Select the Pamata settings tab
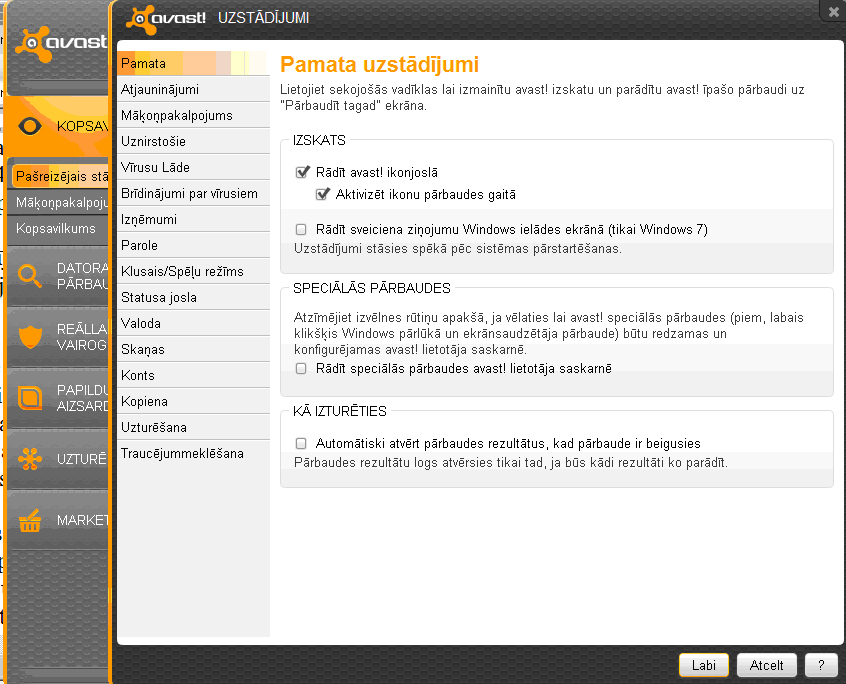The height and width of the screenshot is (684, 846). point(193,63)
